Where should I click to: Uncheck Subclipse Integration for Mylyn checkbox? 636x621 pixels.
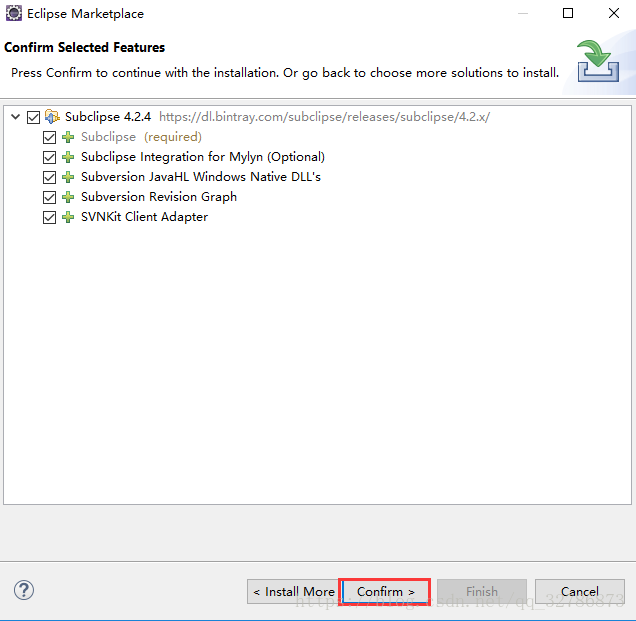click(x=49, y=157)
